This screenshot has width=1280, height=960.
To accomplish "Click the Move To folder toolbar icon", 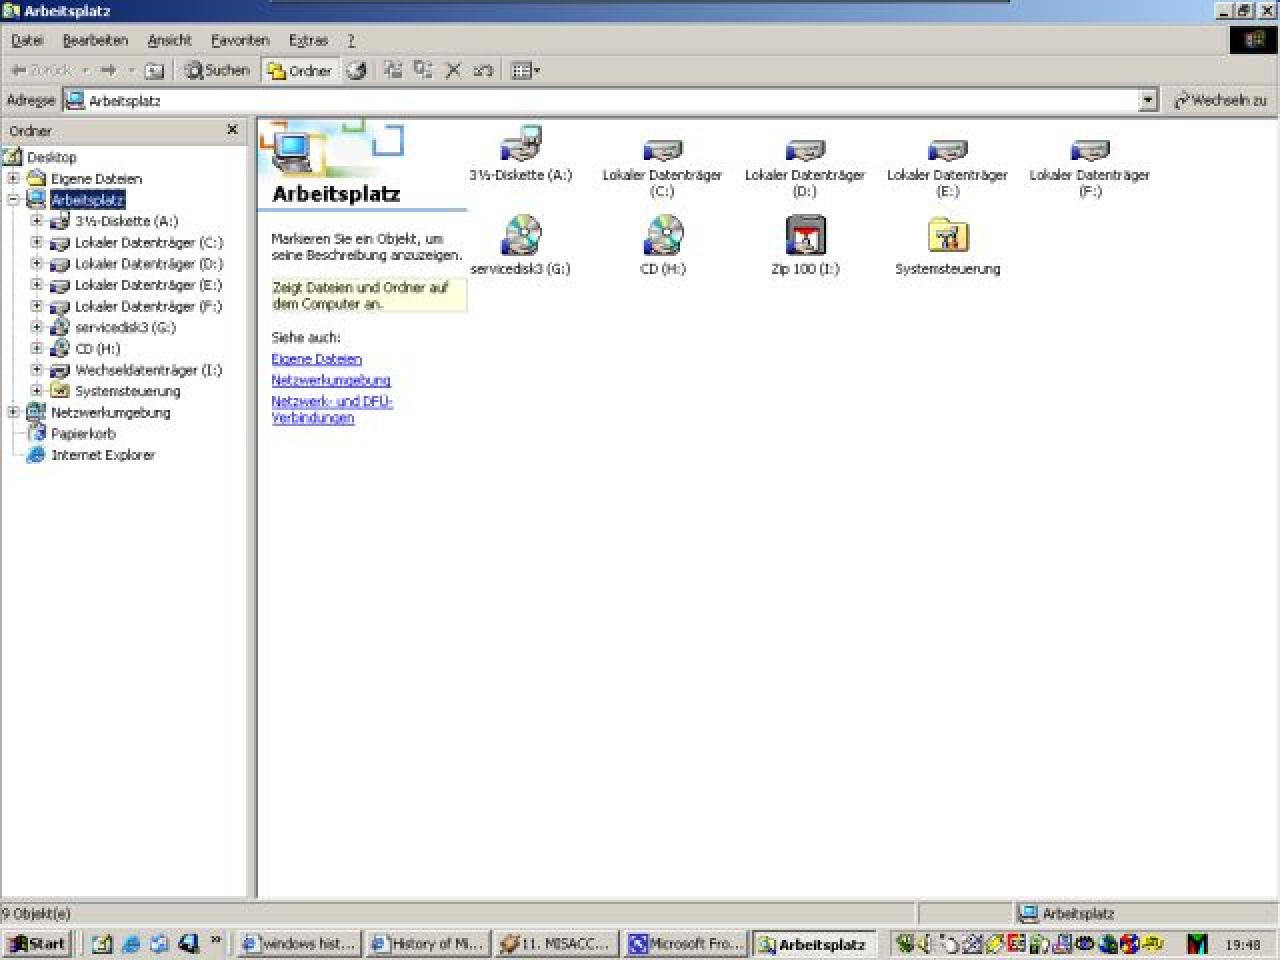I will 393,70.
